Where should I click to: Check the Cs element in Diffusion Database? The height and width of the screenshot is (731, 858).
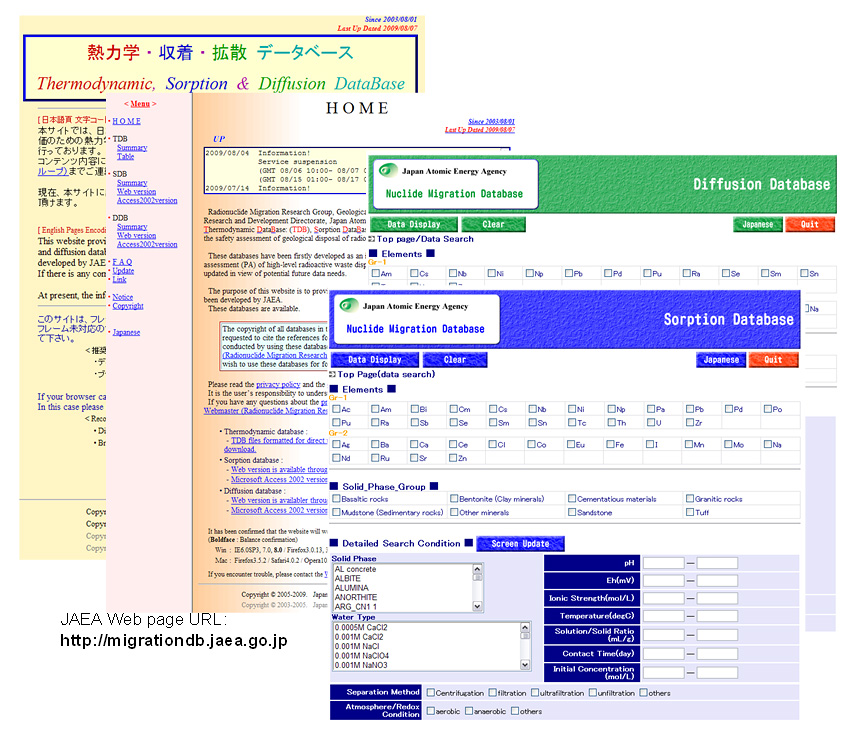point(415,273)
